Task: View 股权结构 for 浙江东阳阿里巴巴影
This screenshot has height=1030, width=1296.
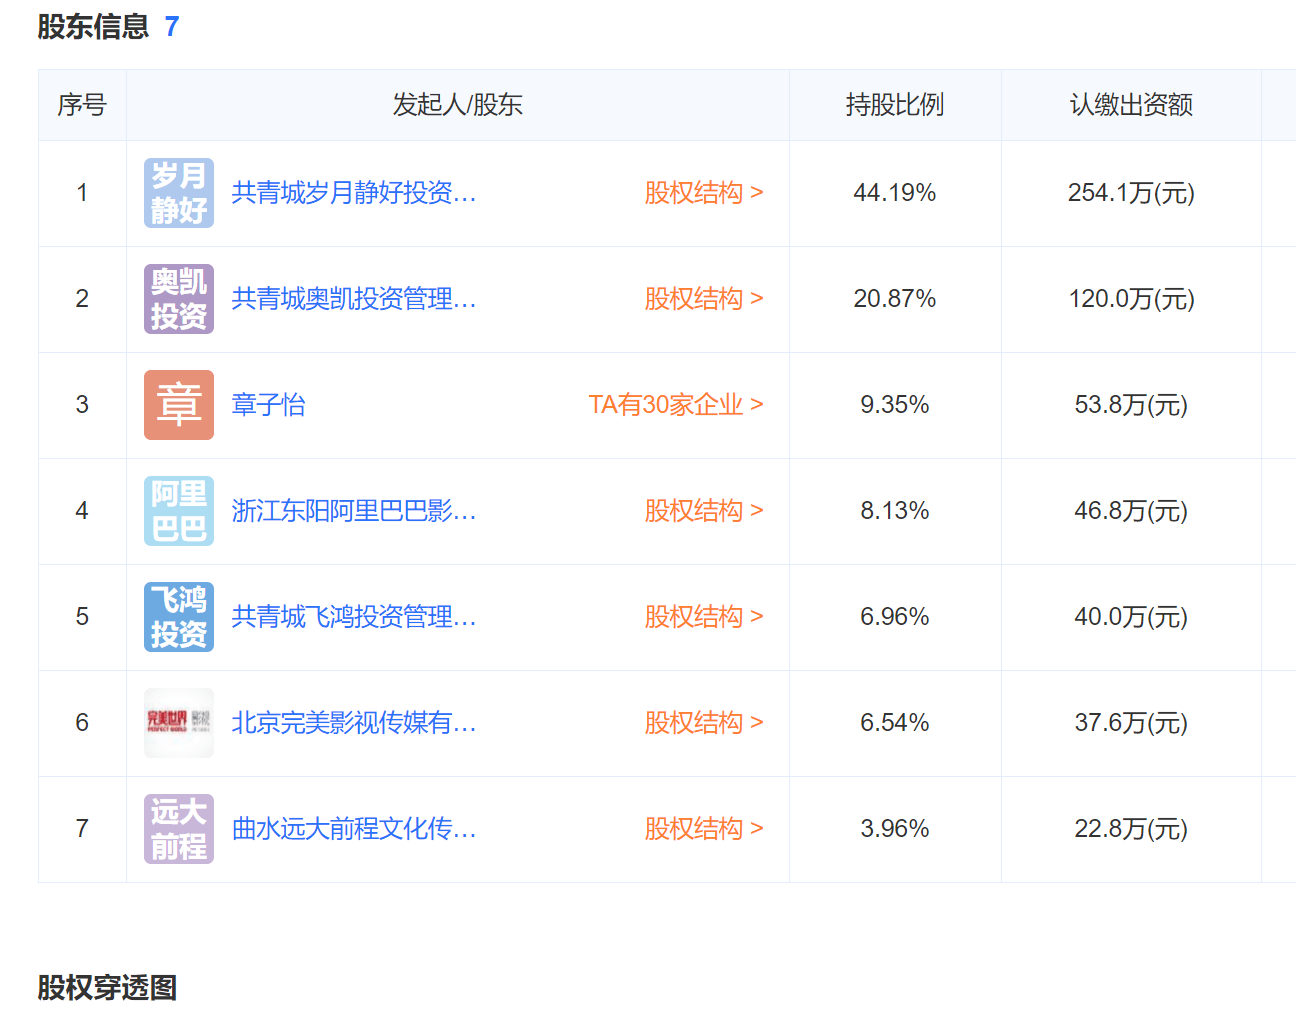Action: pos(704,511)
